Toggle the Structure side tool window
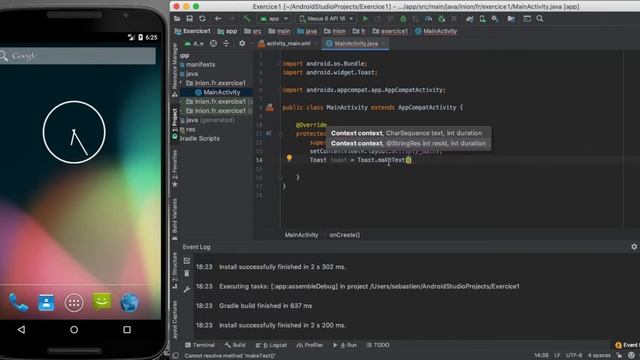The width and height of the screenshot is (640, 360). (x=175, y=270)
